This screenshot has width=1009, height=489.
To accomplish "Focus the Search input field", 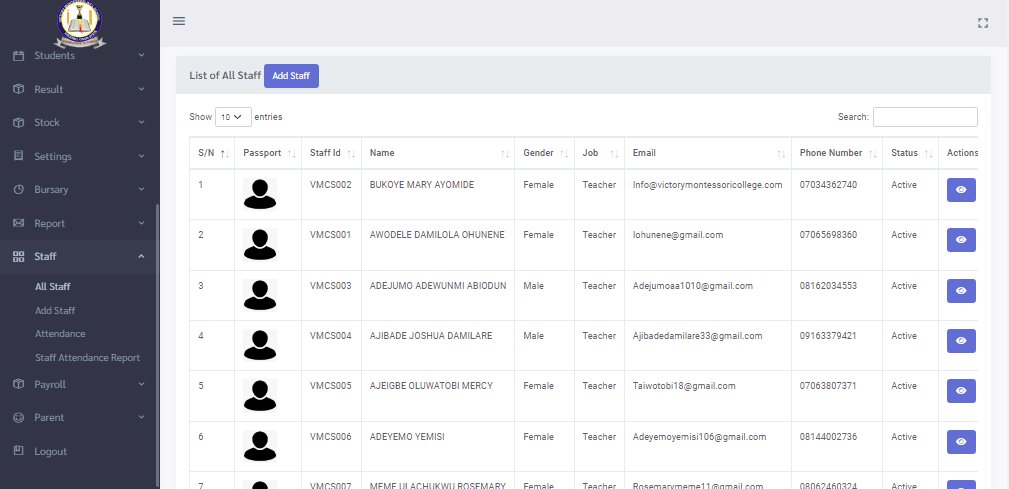I will pyautogui.click(x=925, y=117).
